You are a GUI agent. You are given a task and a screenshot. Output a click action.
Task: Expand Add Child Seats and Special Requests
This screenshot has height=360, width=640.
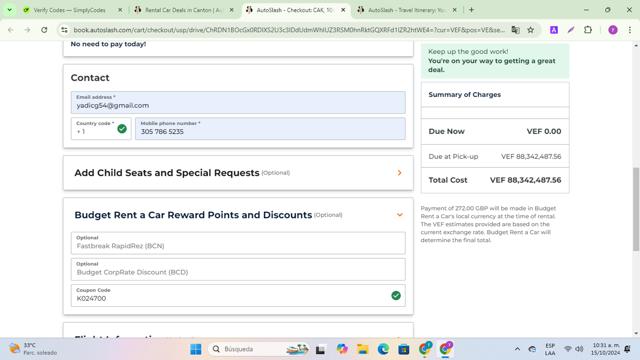click(x=238, y=173)
